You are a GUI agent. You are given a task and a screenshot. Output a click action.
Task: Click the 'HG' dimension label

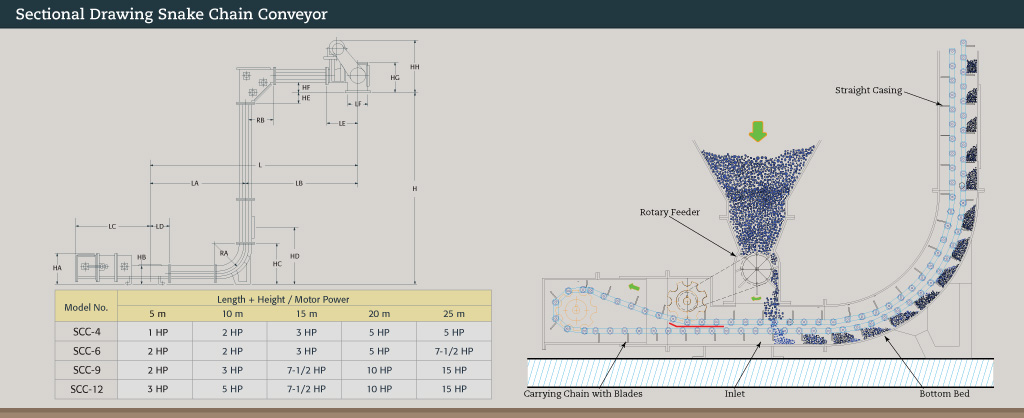click(x=394, y=78)
